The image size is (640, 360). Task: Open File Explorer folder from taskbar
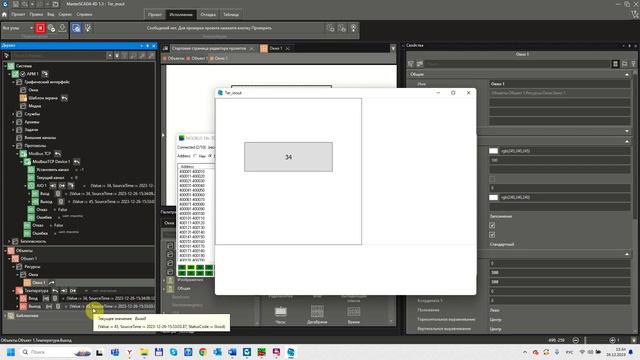click(x=144, y=352)
